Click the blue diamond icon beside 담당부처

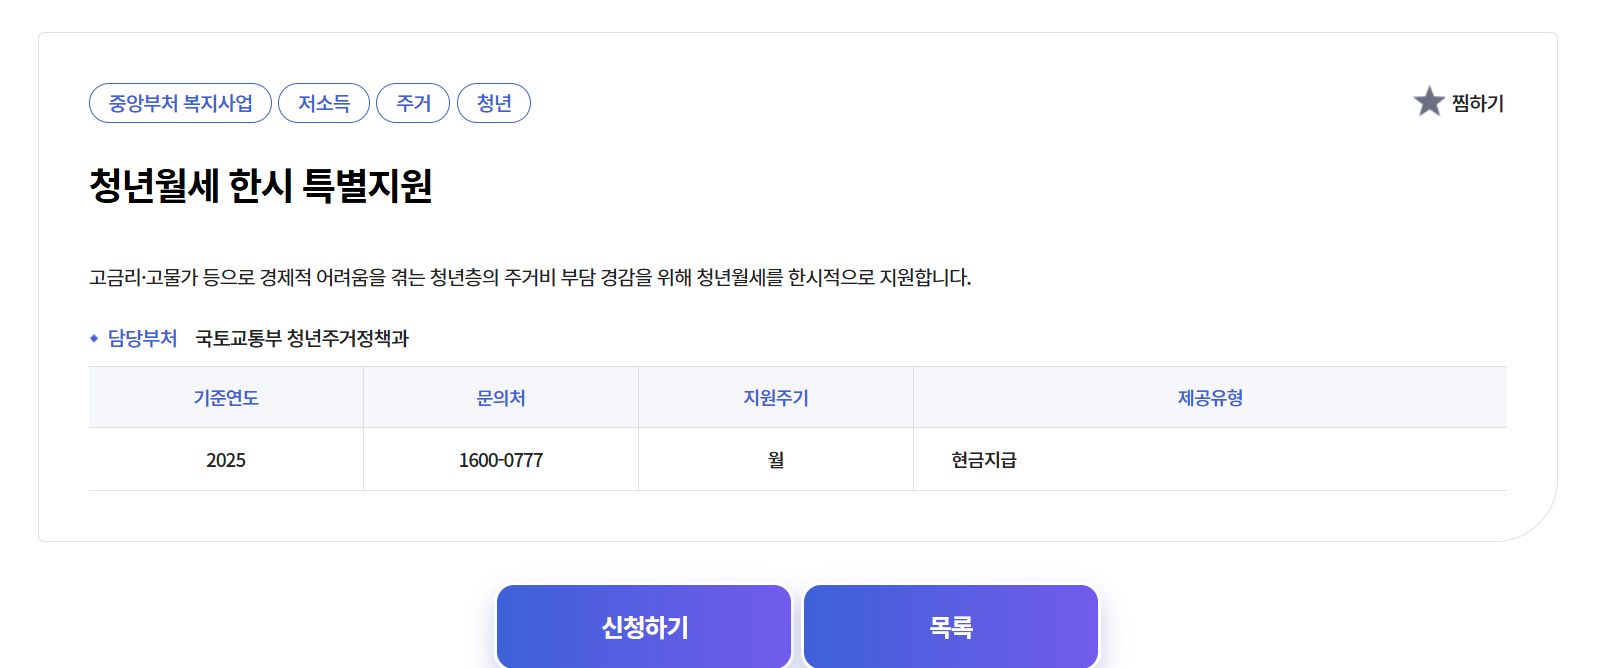(91, 338)
